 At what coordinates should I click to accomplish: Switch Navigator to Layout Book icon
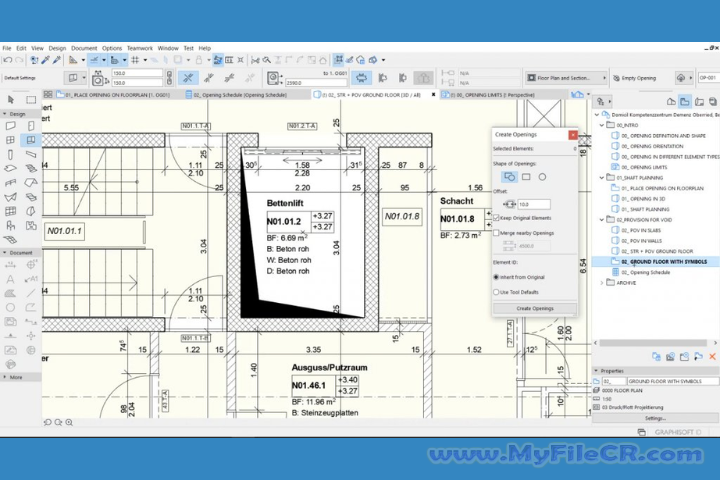point(699,102)
